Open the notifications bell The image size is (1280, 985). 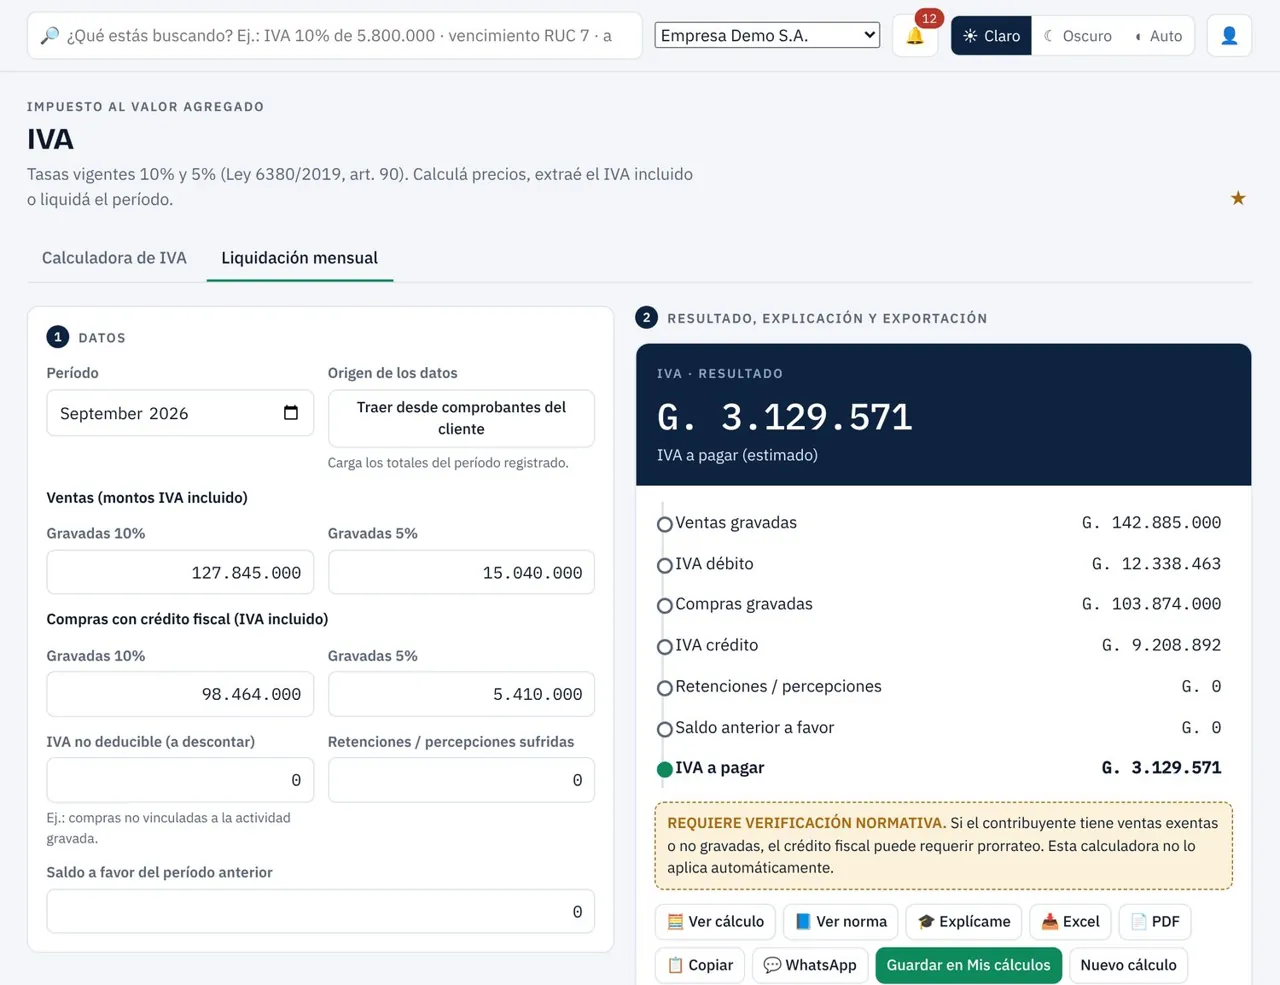click(915, 36)
